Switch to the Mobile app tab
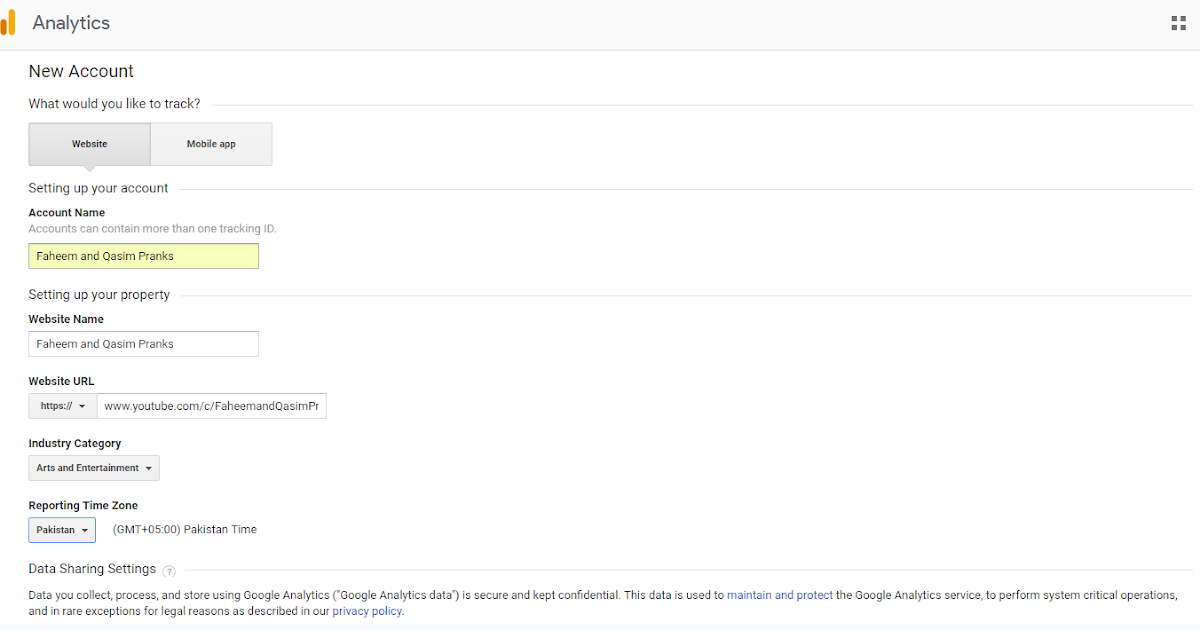The image size is (1200, 630). 211,144
